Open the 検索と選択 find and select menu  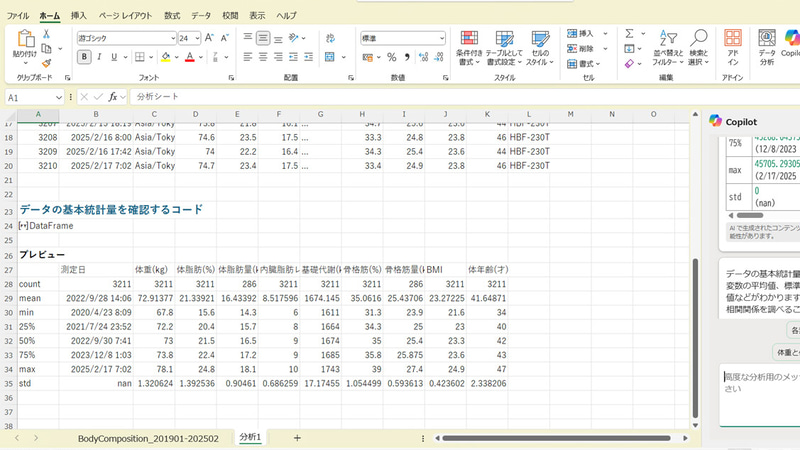pos(698,47)
